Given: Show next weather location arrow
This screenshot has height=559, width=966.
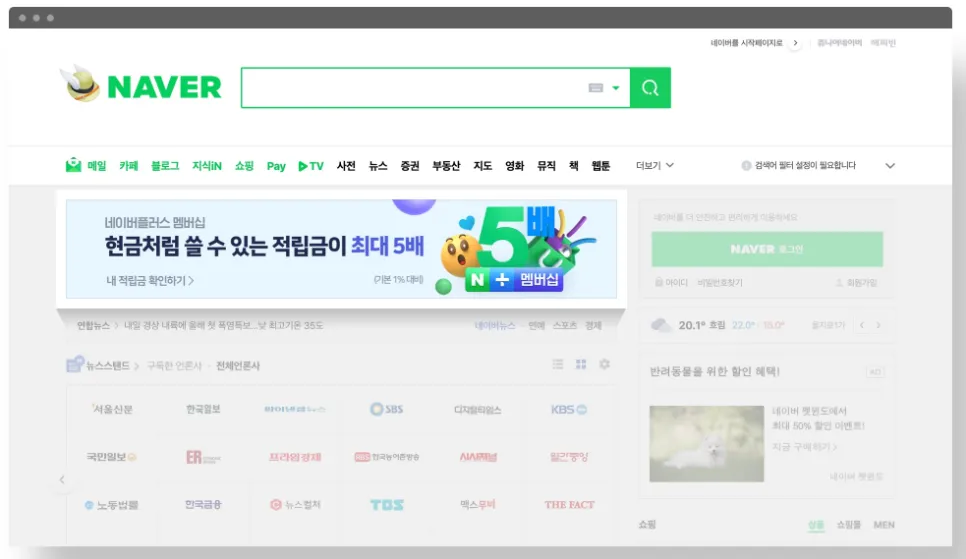Looking at the screenshot, I should [879, 325].
